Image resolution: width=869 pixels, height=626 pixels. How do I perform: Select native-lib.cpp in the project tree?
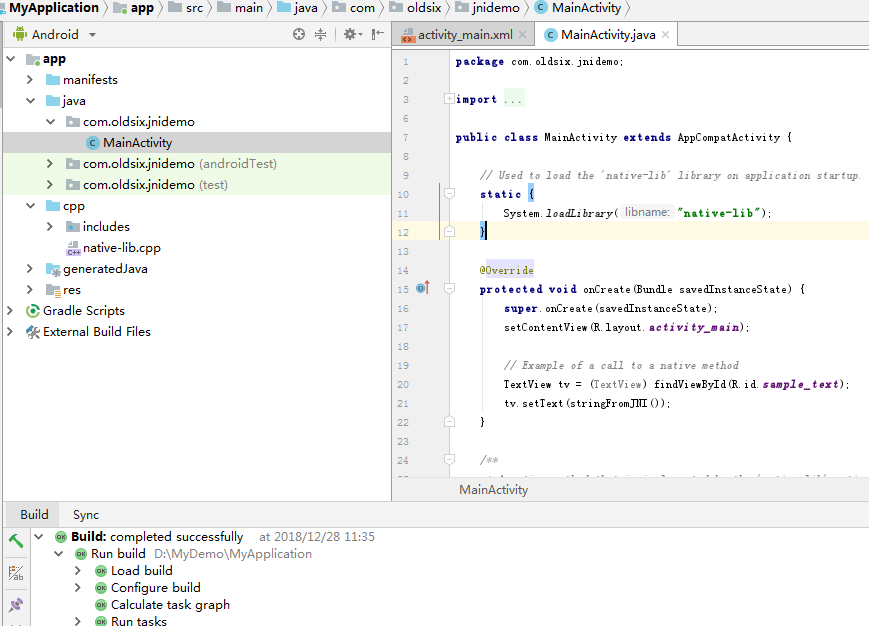click(x=197, y=248)
